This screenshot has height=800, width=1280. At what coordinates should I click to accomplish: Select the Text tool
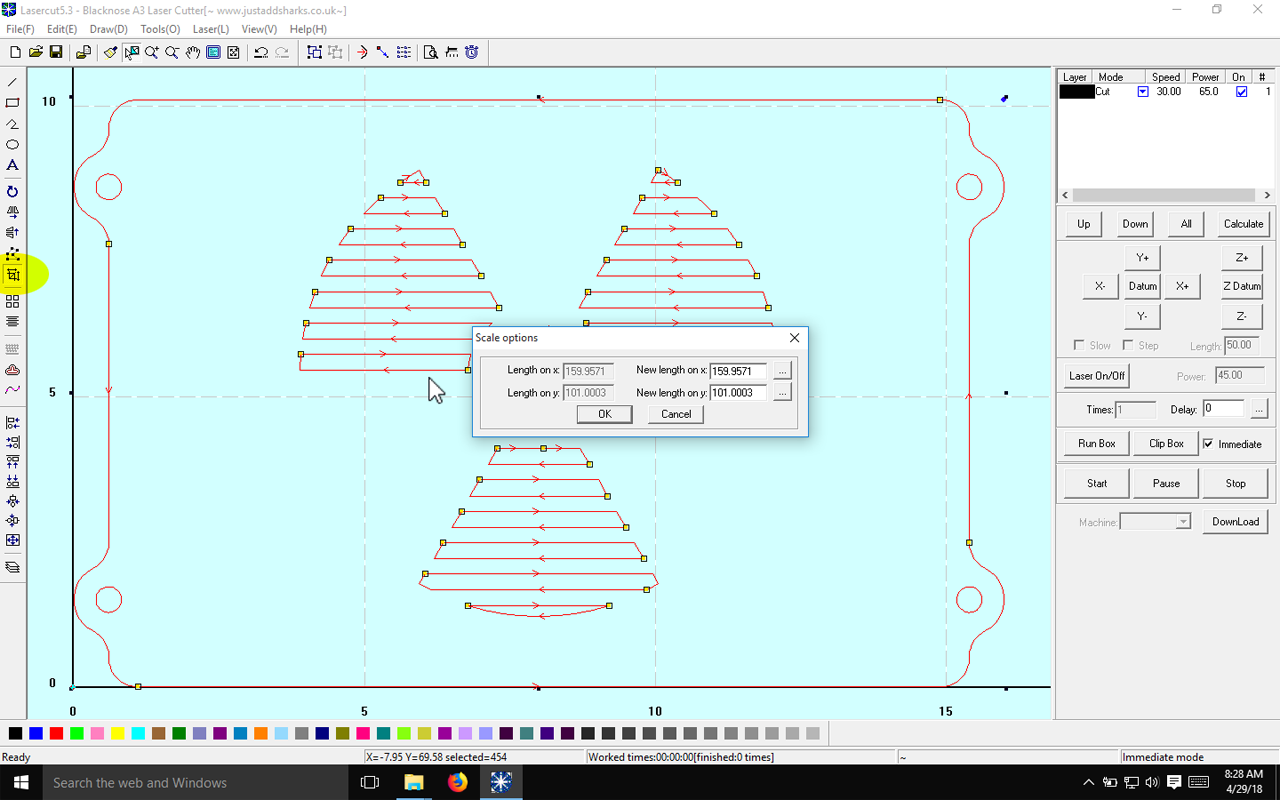(x=12, y=165)
